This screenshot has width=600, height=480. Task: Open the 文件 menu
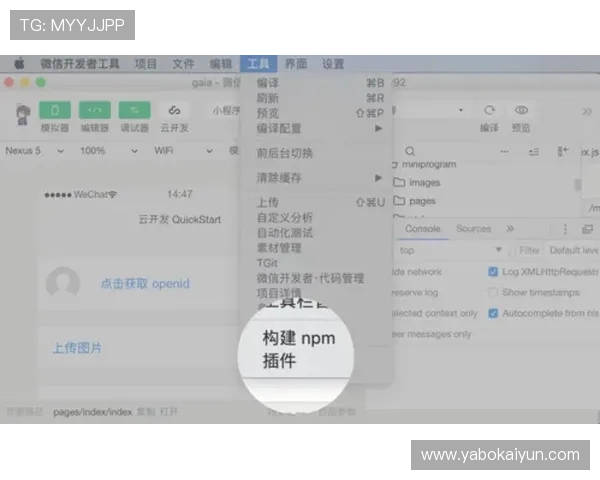183,64
